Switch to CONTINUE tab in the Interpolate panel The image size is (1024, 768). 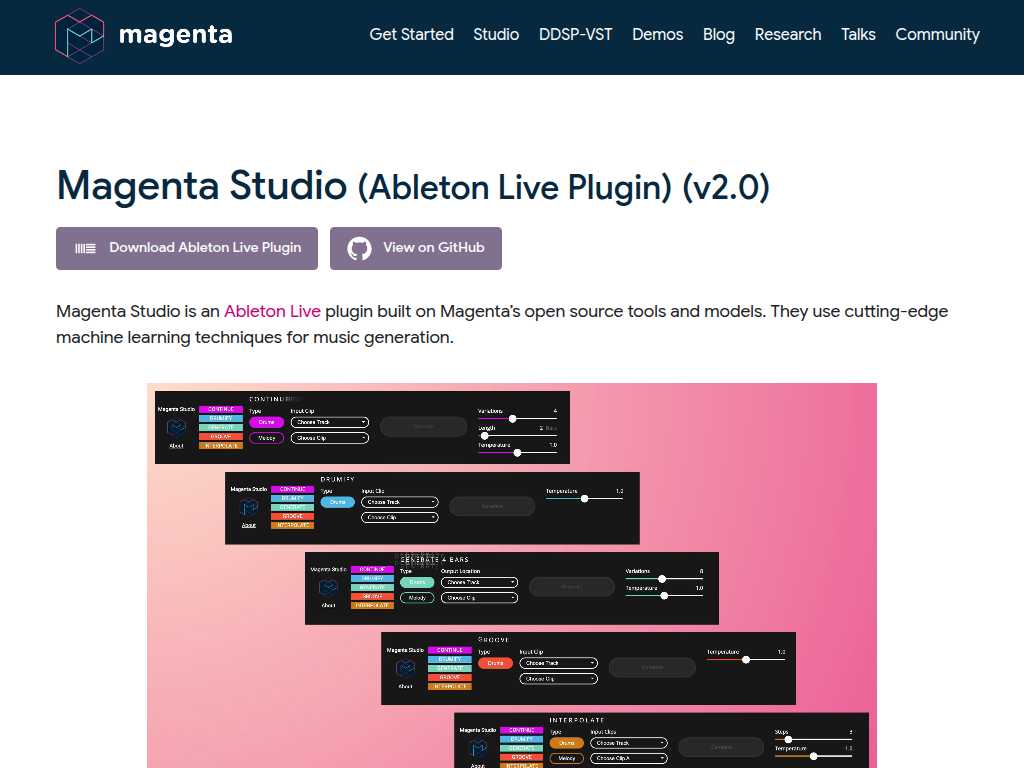point(522,730)
